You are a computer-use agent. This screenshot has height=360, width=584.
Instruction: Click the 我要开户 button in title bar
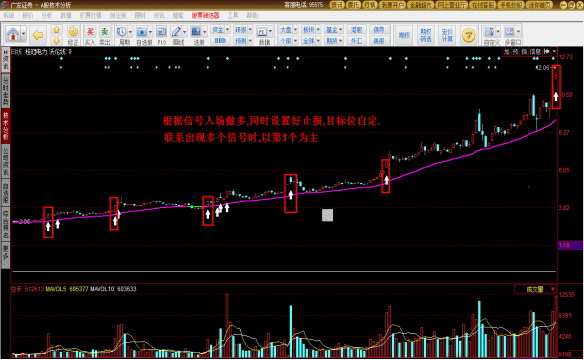pos(392,5)
